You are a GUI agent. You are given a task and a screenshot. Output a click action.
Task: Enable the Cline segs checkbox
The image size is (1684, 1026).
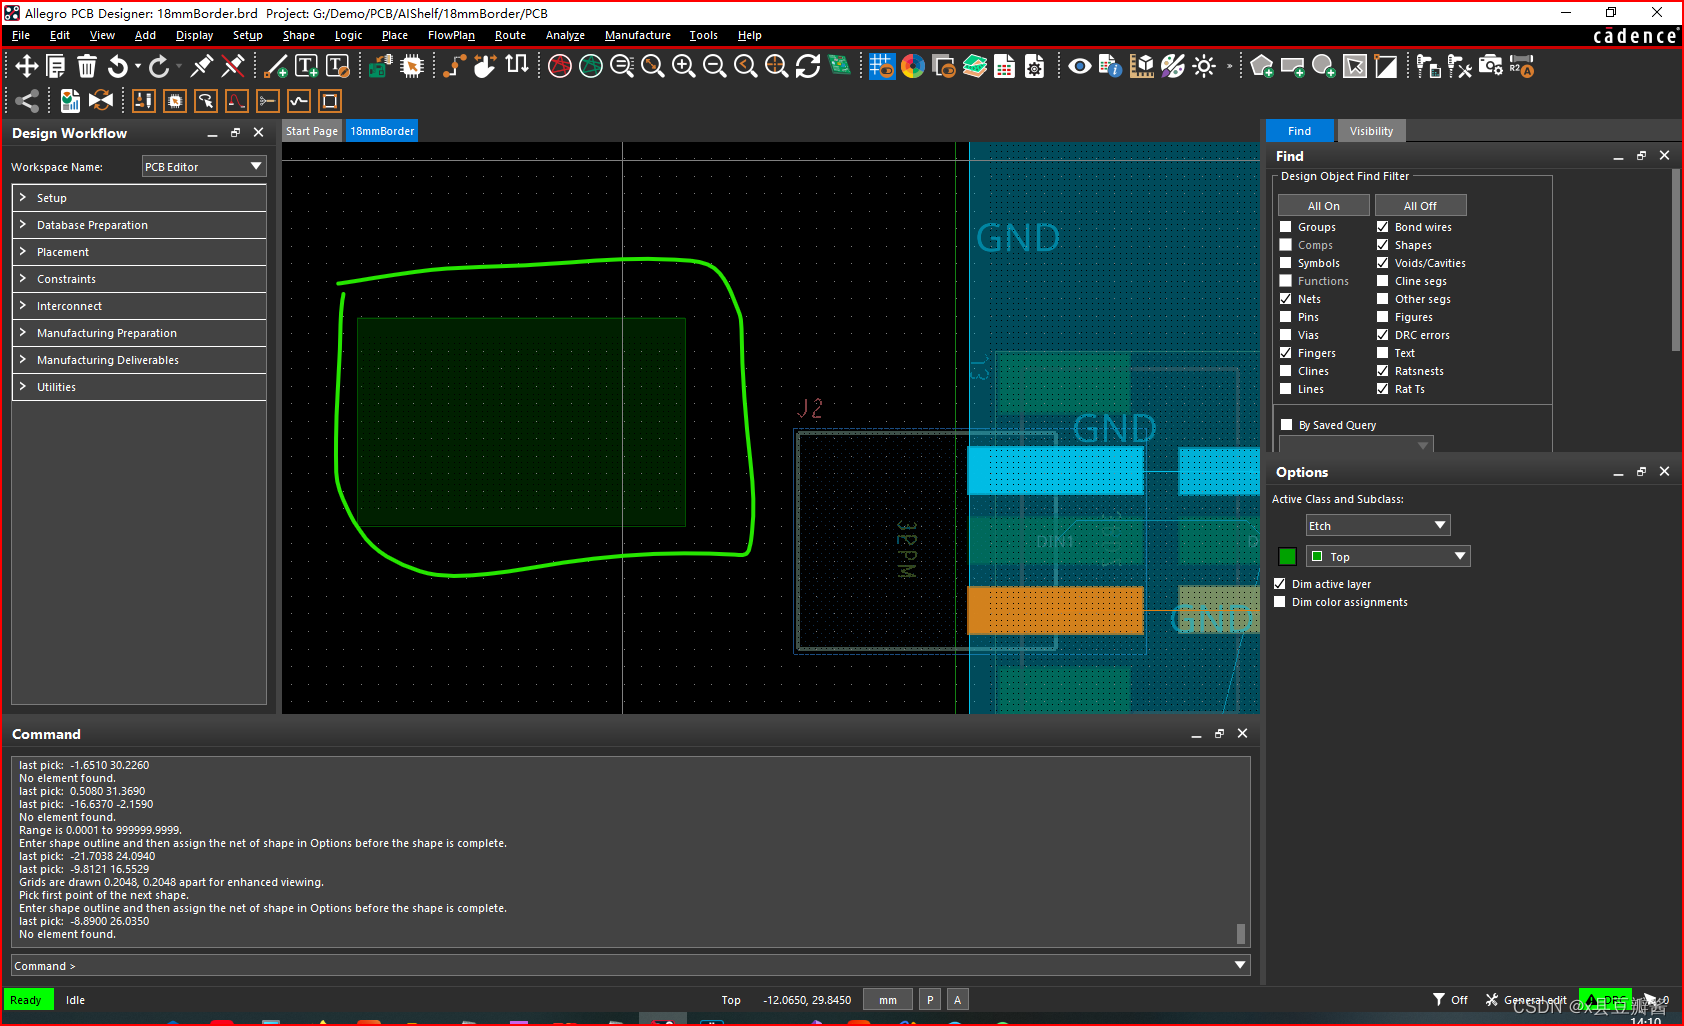click(1383, 281)
